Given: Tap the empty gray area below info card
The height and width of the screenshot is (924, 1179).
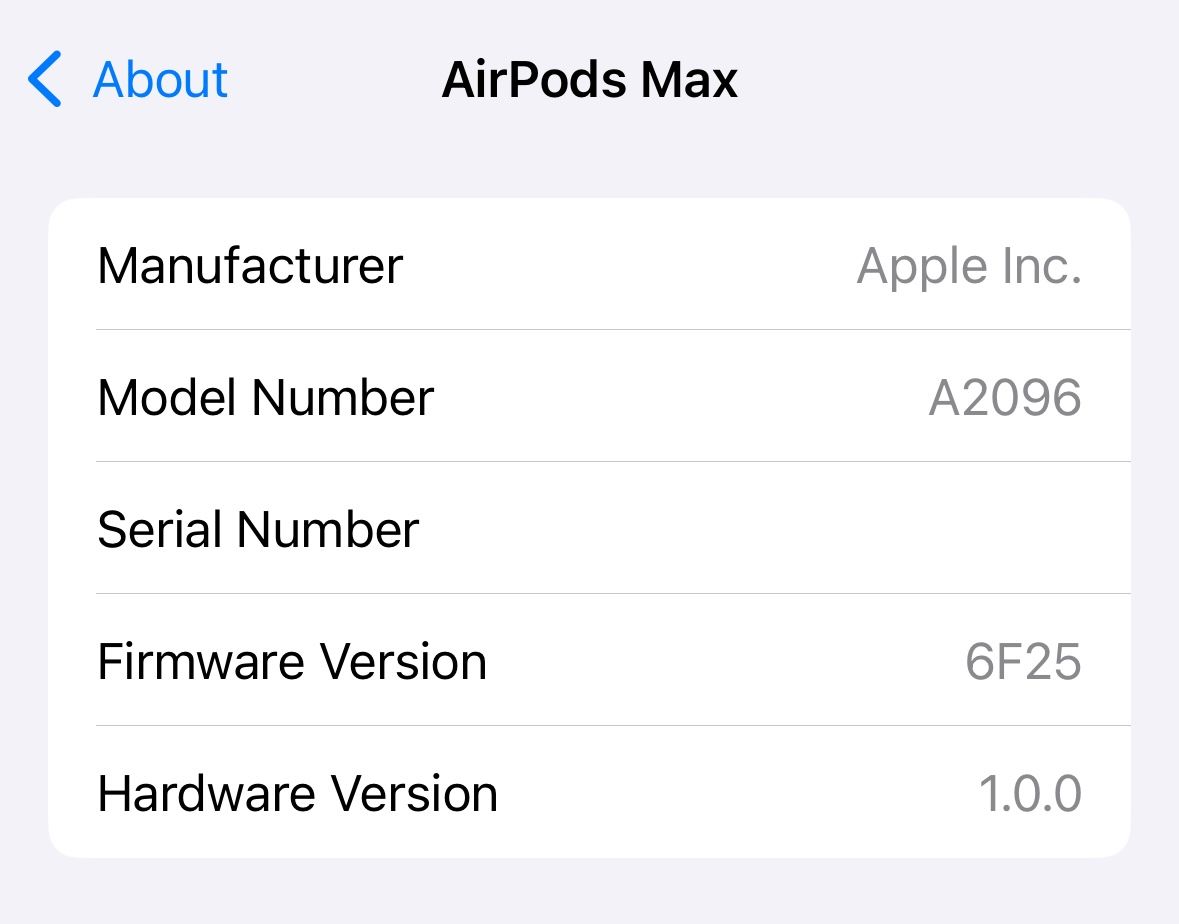Looking at the screenshot, I should (589, 892).
